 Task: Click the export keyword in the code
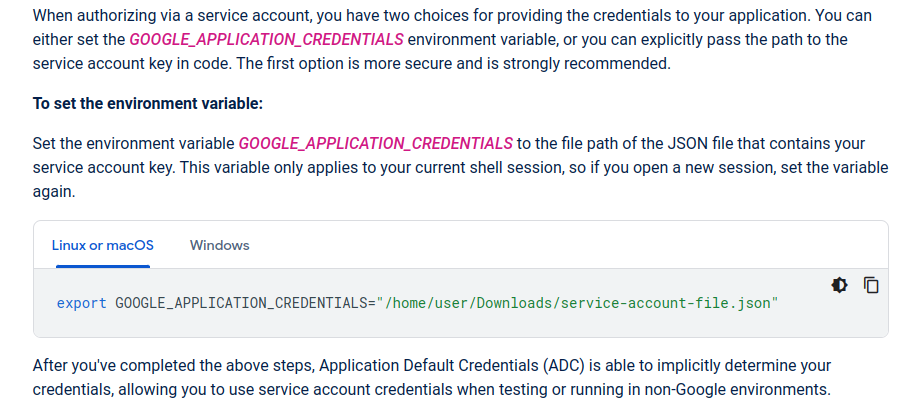click(x=81, y=302)
